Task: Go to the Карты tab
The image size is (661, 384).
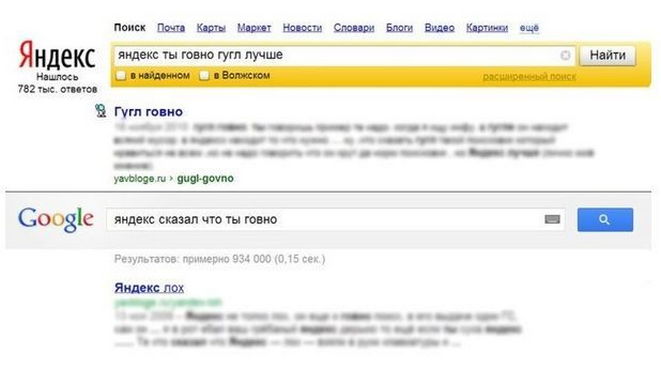Action: click(x=211, y=28)
